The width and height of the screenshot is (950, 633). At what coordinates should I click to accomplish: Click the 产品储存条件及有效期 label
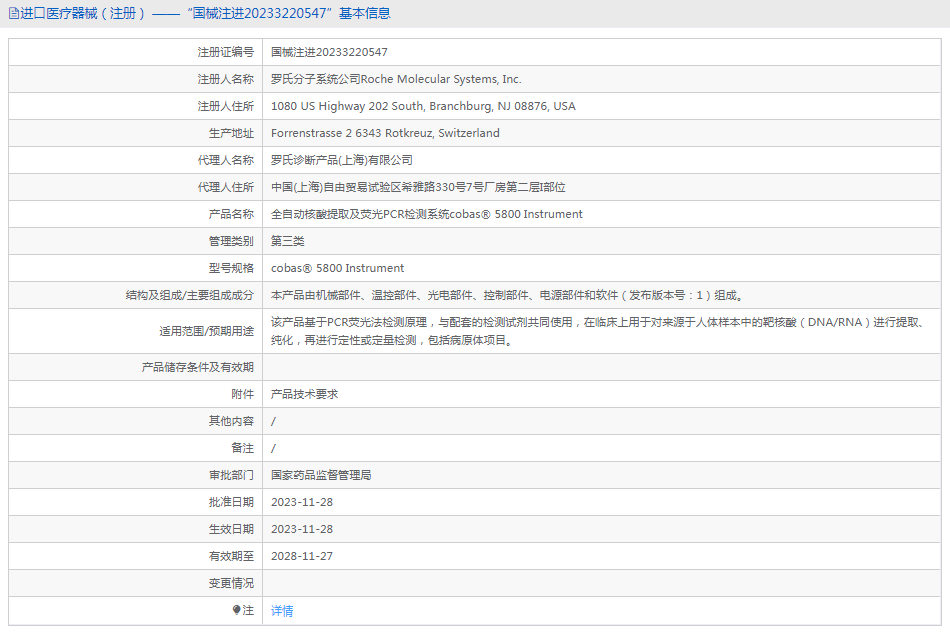pyautogui.click(x=198, y=367)
